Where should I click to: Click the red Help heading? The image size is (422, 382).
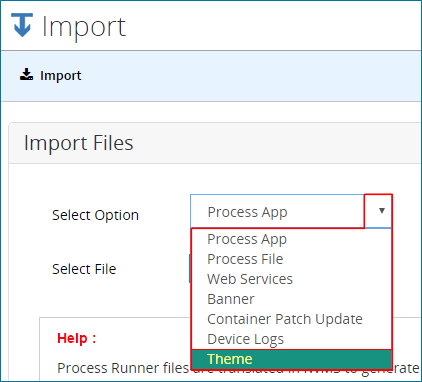tap(77, 338)
